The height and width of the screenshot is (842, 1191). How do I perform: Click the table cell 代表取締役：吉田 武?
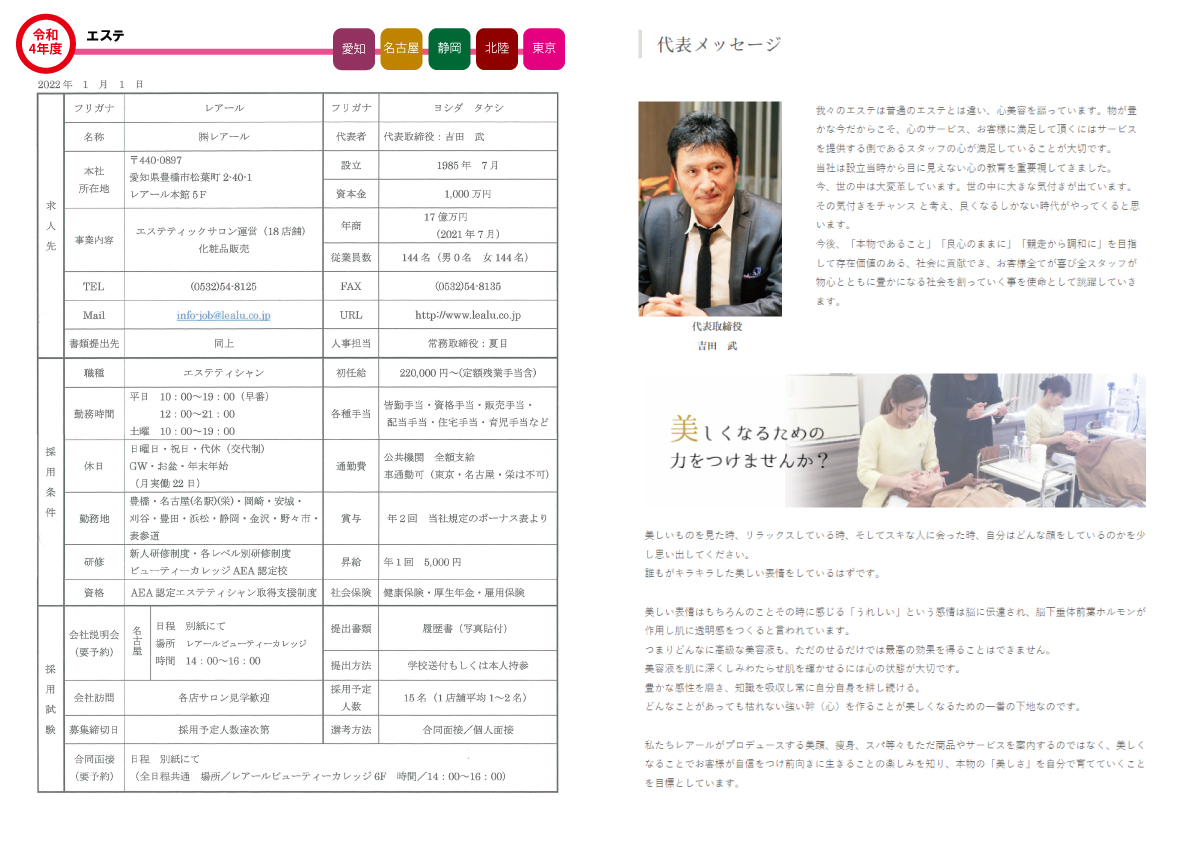[x=468, y=137]
